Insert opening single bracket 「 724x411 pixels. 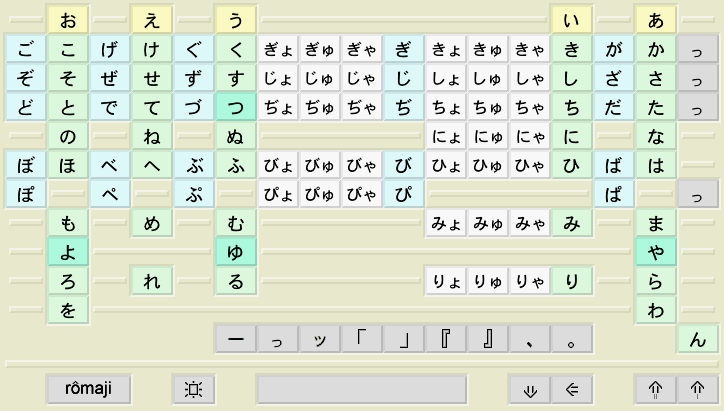click(362, 339)
